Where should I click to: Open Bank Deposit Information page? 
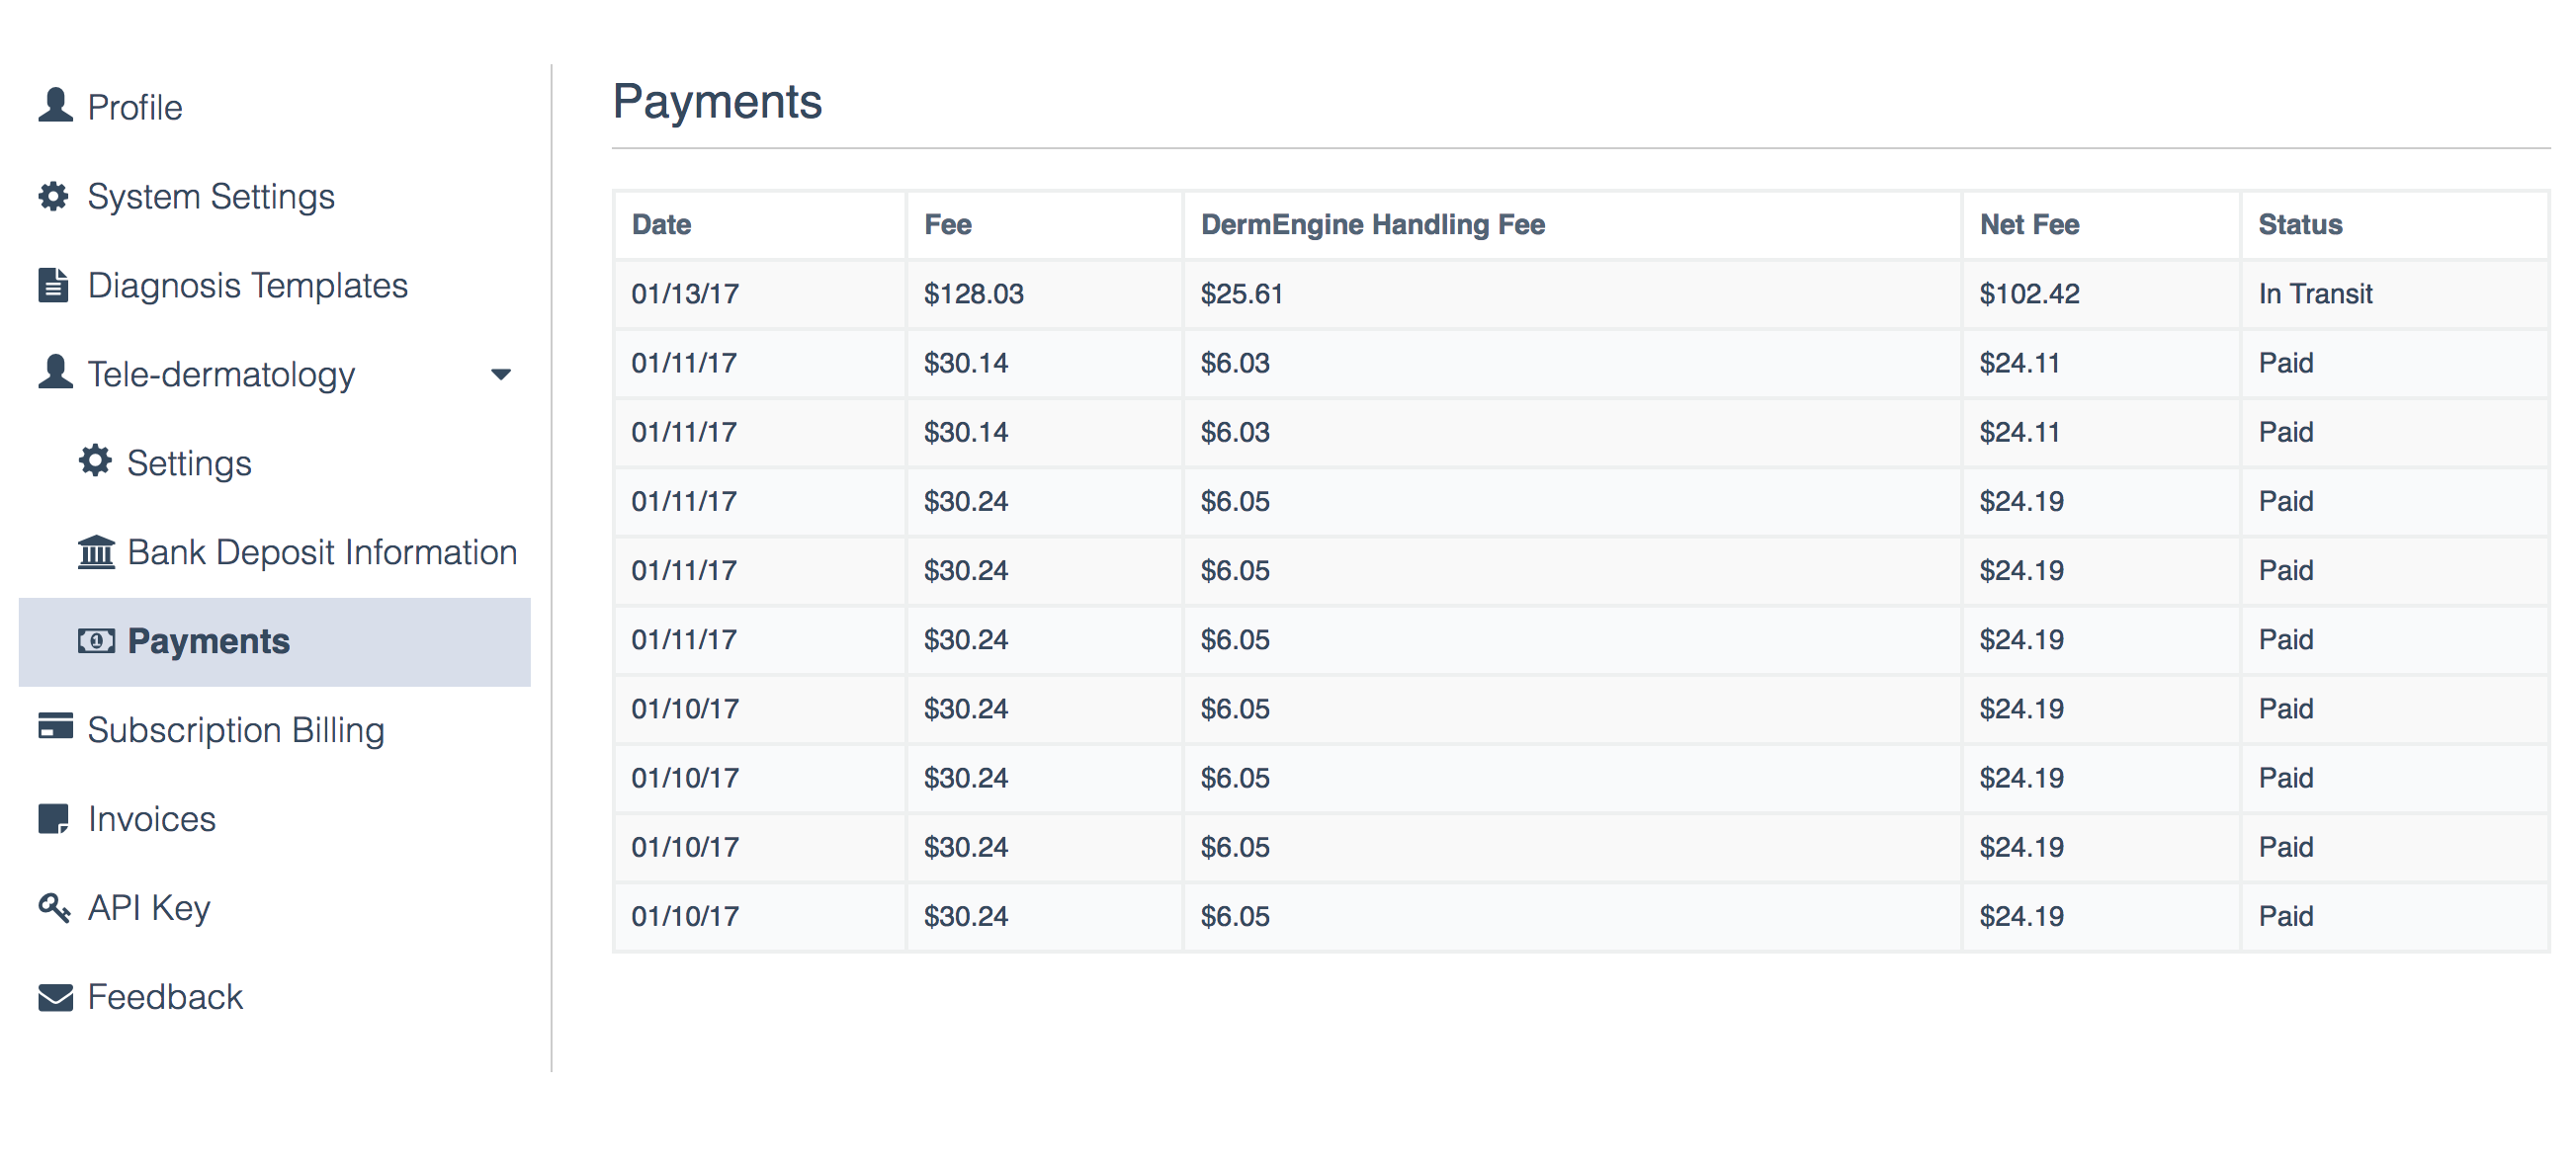[x=321, y=552]
